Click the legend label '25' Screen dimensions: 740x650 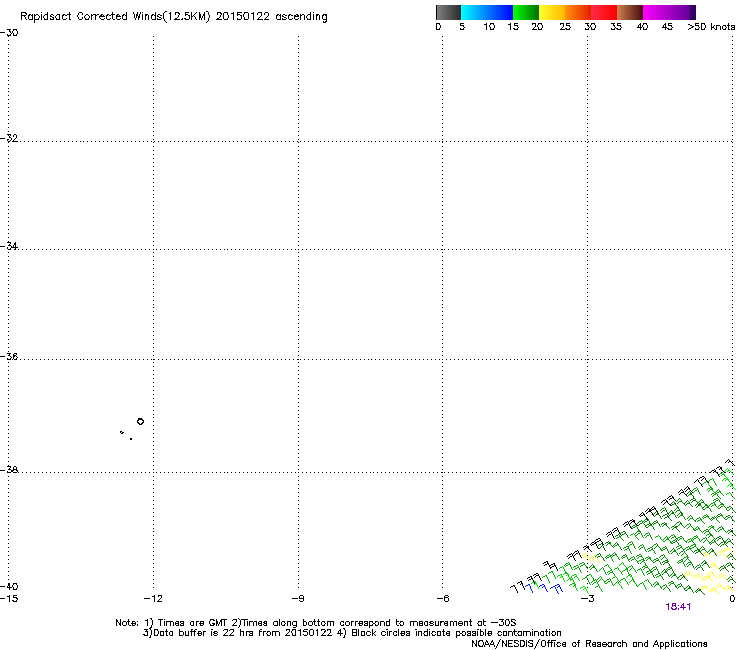565,27
